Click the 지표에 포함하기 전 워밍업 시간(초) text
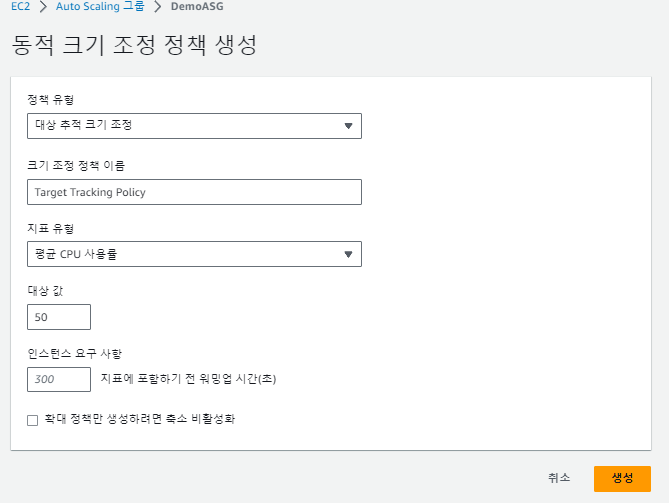 click(x=188, y=379)
